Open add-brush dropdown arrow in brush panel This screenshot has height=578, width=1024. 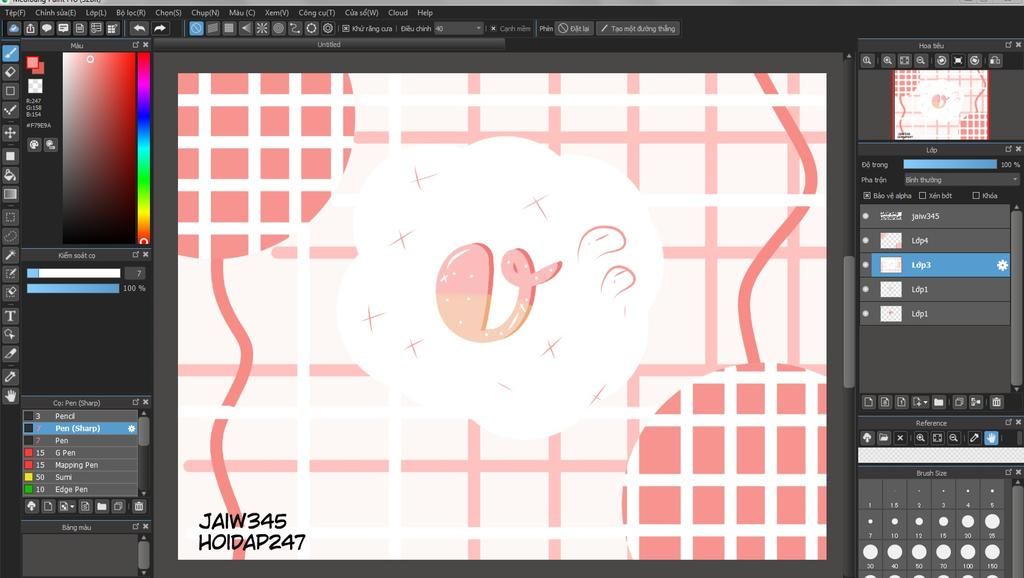click(x=71, y=507)
